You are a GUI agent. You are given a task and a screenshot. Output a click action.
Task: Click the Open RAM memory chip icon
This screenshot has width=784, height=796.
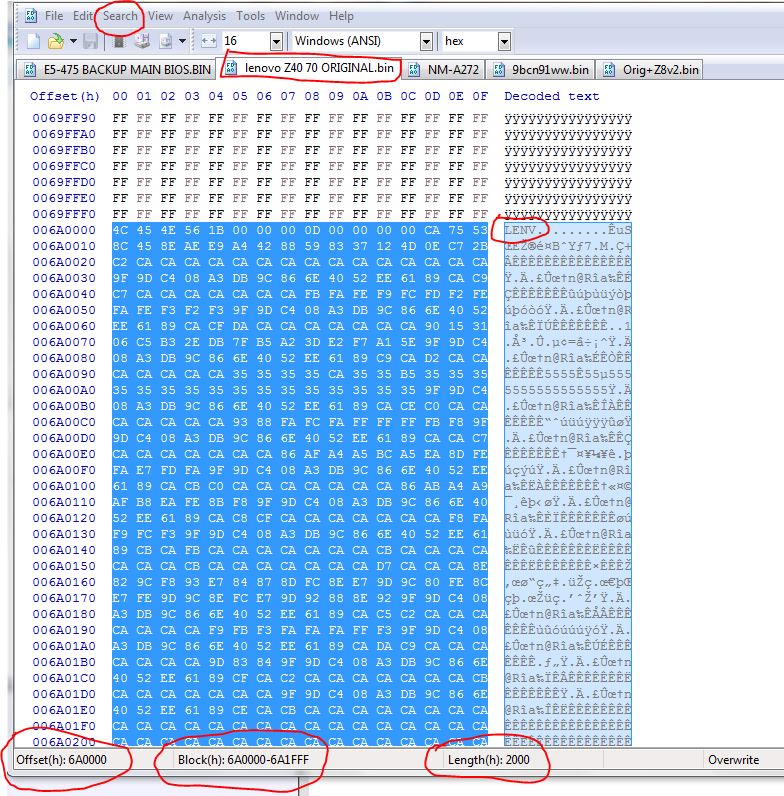click(119, 41)
